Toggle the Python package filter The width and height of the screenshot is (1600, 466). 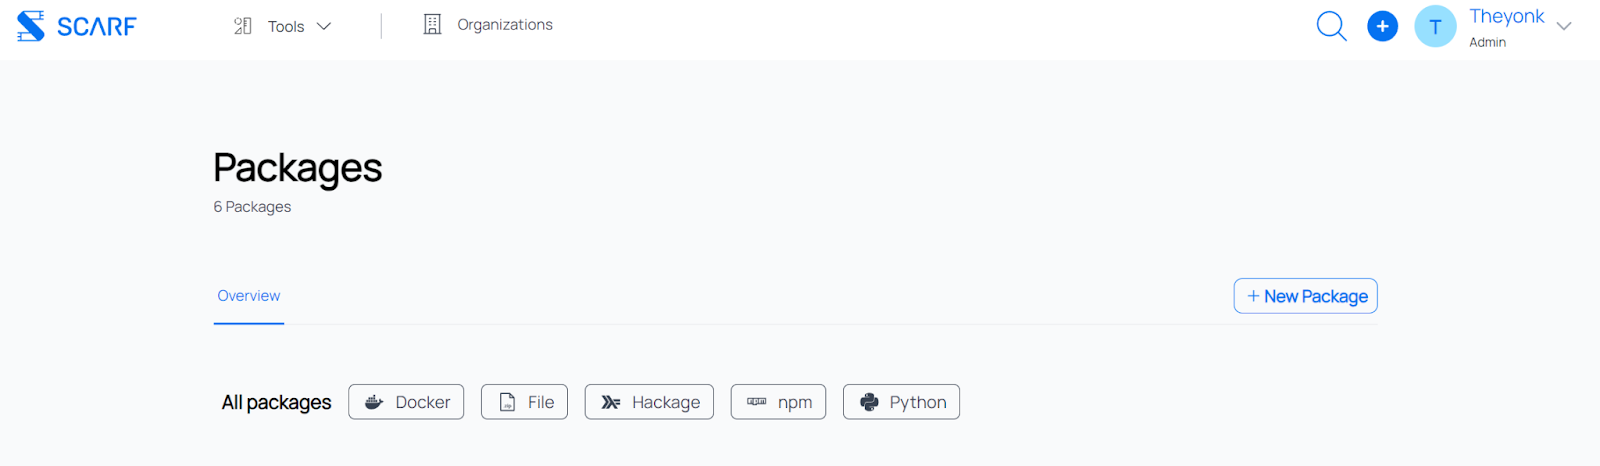click(901, 402)
